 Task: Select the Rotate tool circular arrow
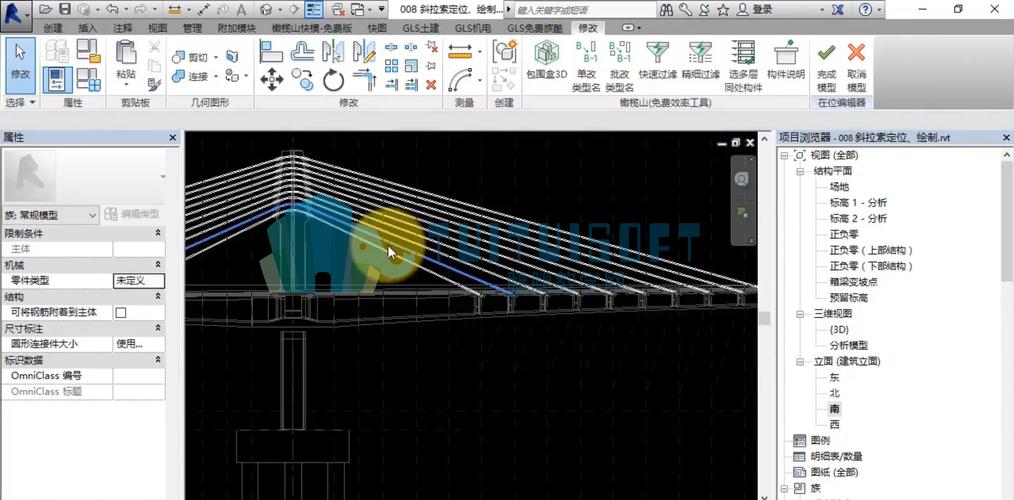(x=333, y=80)
